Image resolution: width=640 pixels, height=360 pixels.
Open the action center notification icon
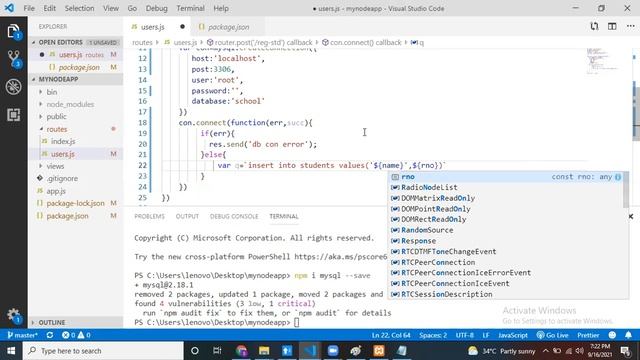[625, 351]
